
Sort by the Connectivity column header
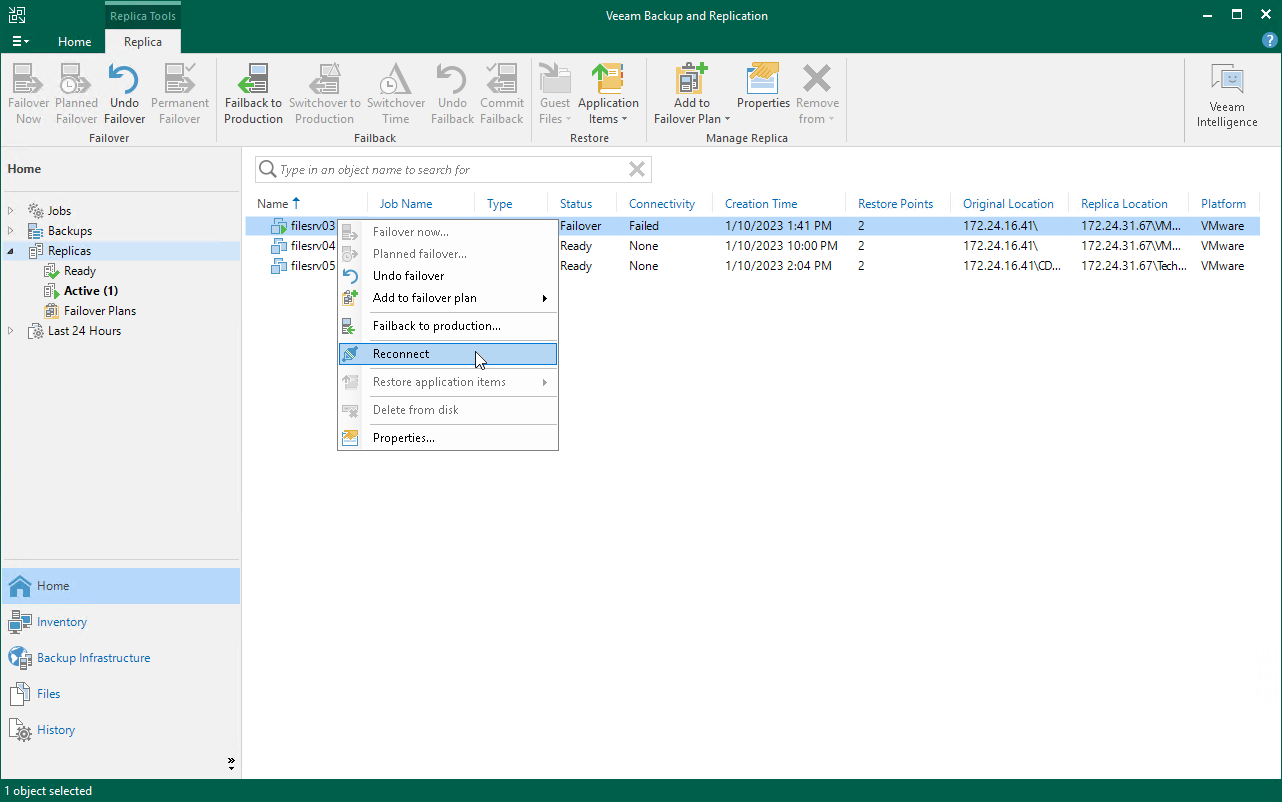pos(664,204)
